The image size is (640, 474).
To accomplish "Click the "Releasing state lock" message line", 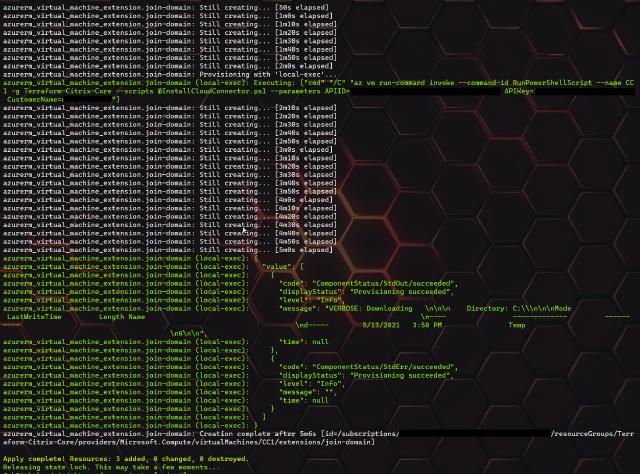I will click(x=110, y=467).
